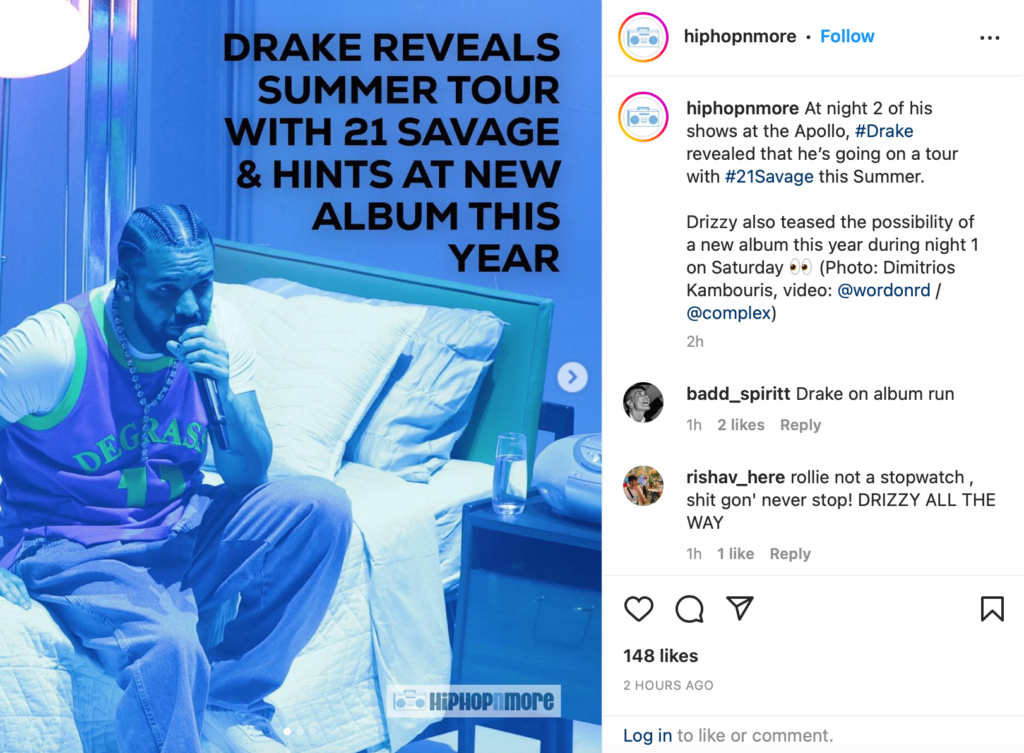The image size is (1024, 753).
Task: View the 148 likes list
Action: (x=660, y=656)
